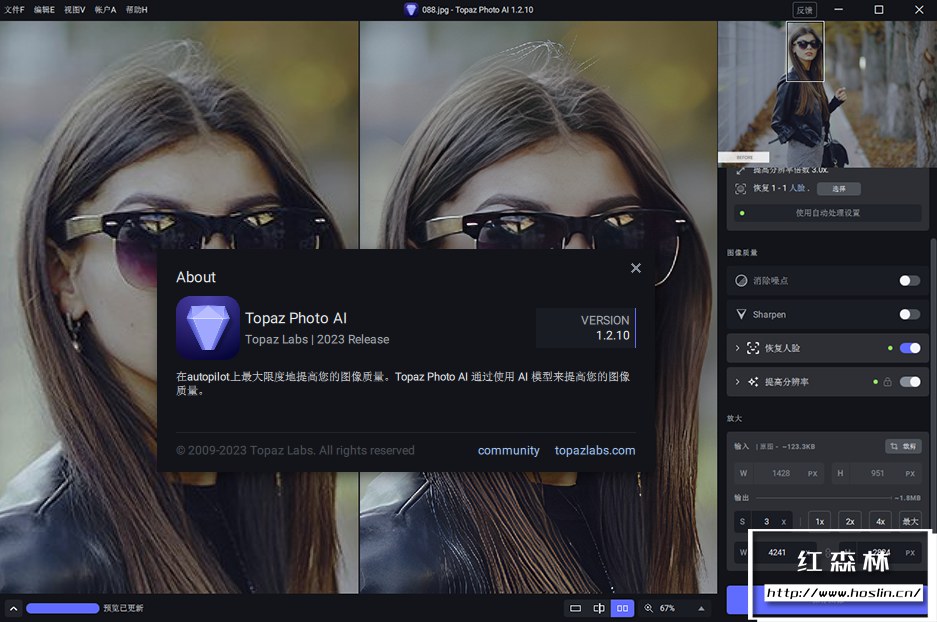Select the 2x upscale preset
Viewport: 937px width, 622px height.
click(x=850, y=522)
